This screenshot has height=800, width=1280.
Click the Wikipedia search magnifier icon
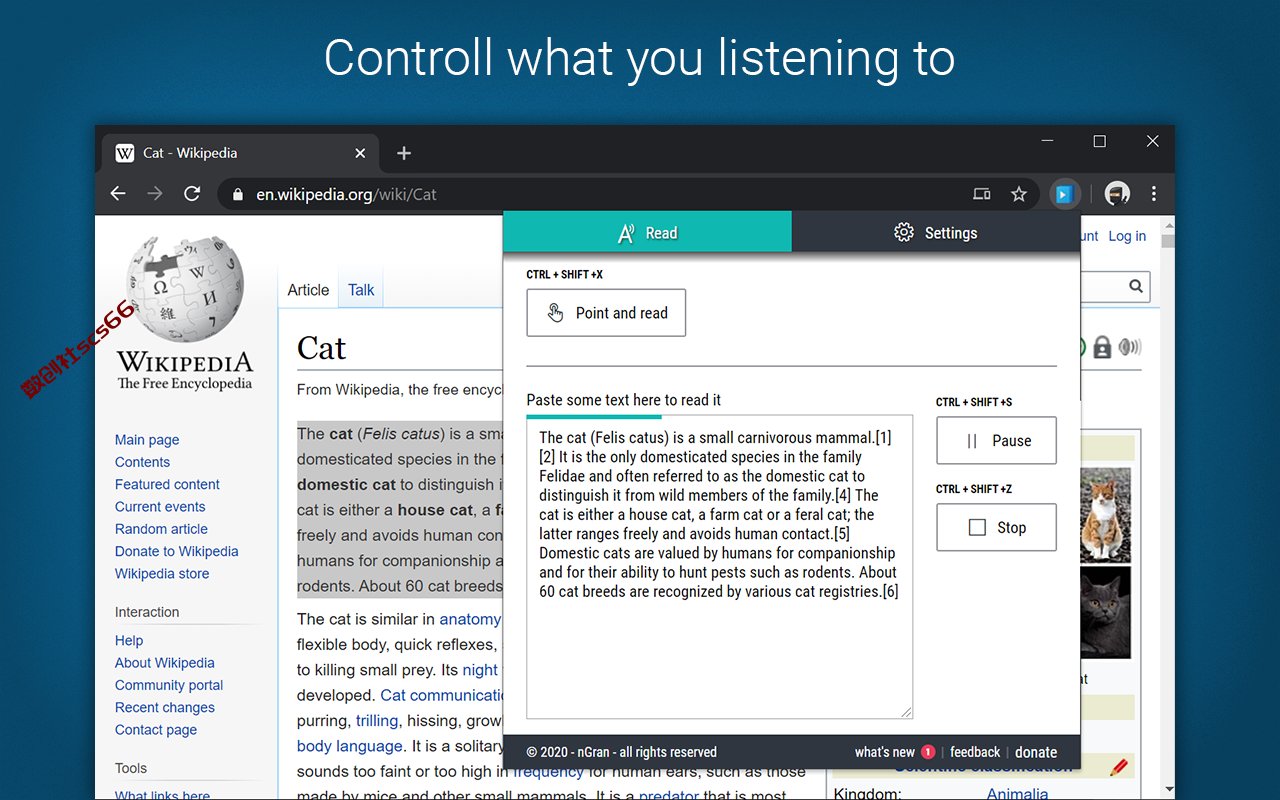click(x=1136, y=286)
